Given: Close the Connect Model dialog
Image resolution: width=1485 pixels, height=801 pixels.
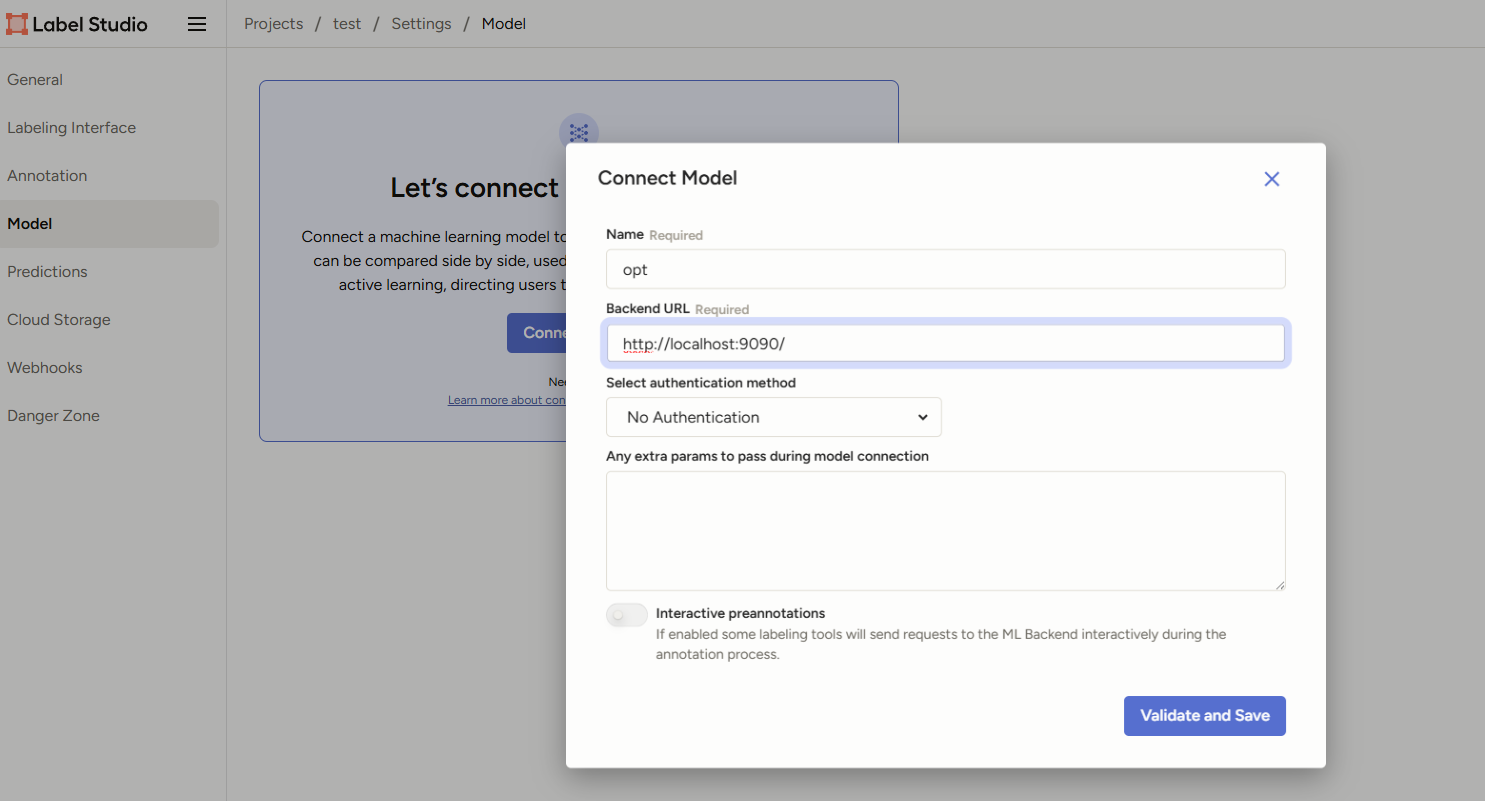Looking at the screenshot, I should 1271,179.
